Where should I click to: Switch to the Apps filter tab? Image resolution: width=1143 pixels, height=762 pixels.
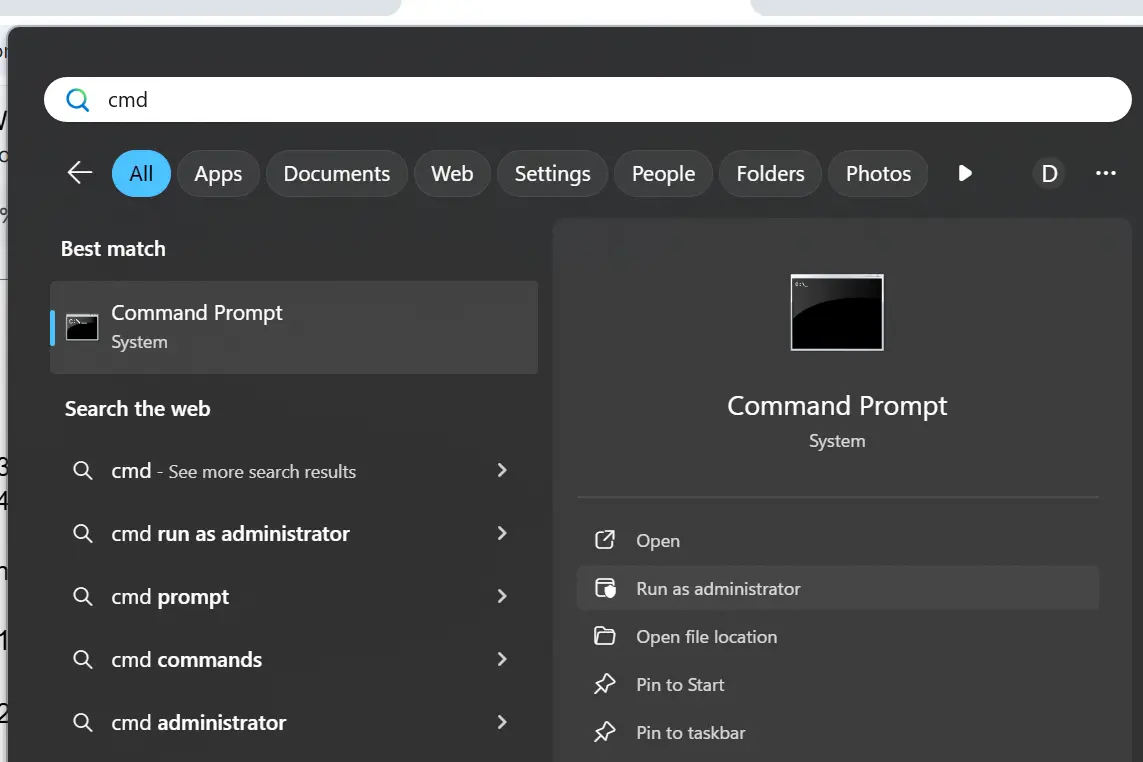click(x=218, y=174)
